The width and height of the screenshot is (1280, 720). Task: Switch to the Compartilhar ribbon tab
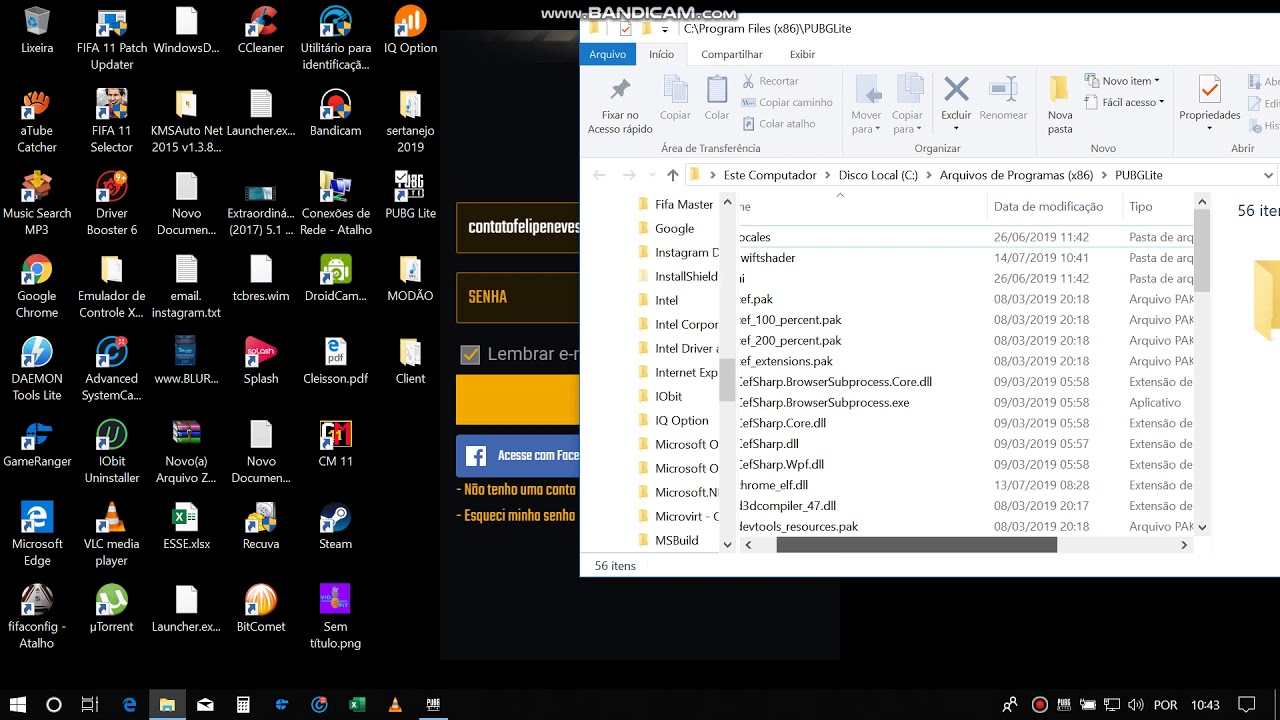pyautogui.click(x=731, y=54)
